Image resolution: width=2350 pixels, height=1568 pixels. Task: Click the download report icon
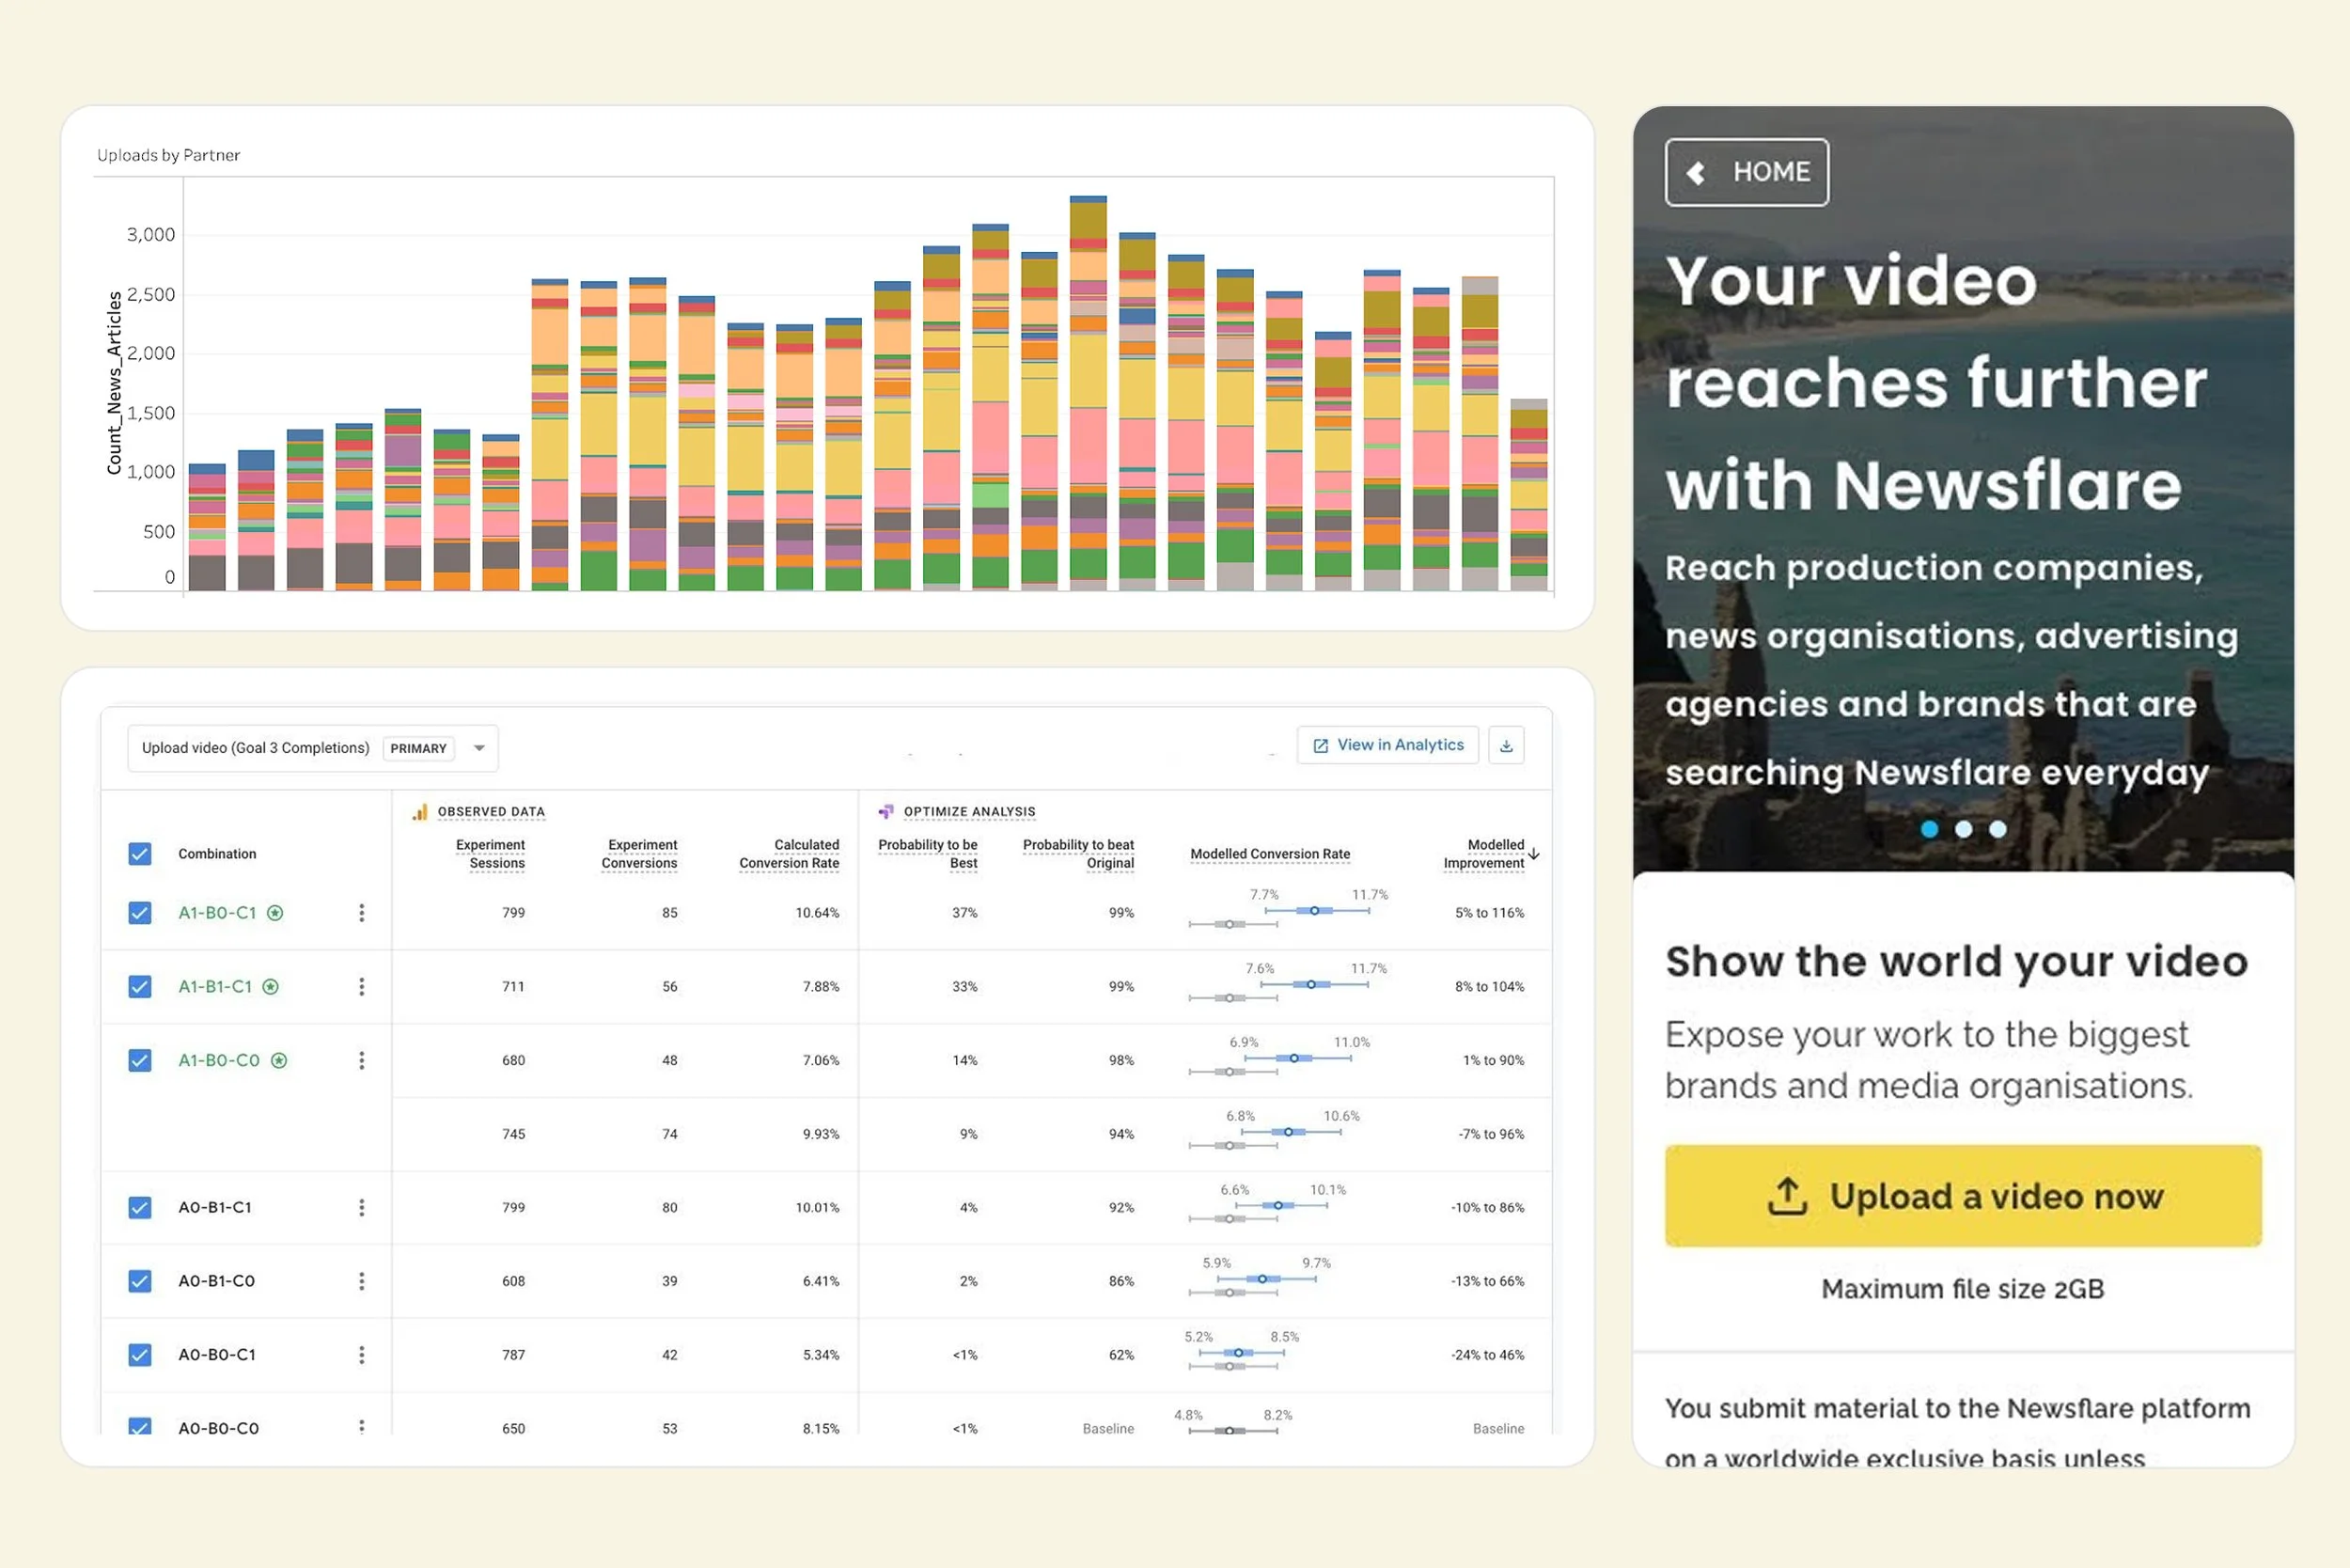(1505, 746)
